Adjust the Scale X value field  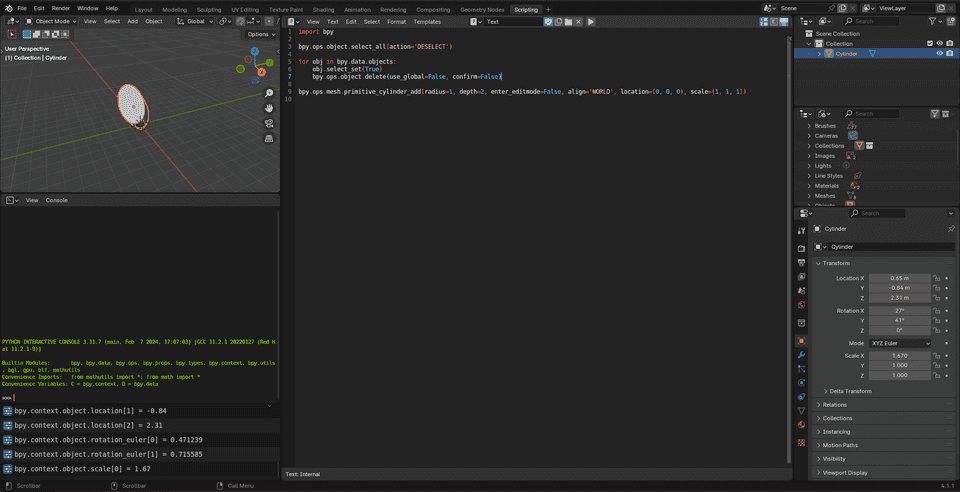coord(899,356)
